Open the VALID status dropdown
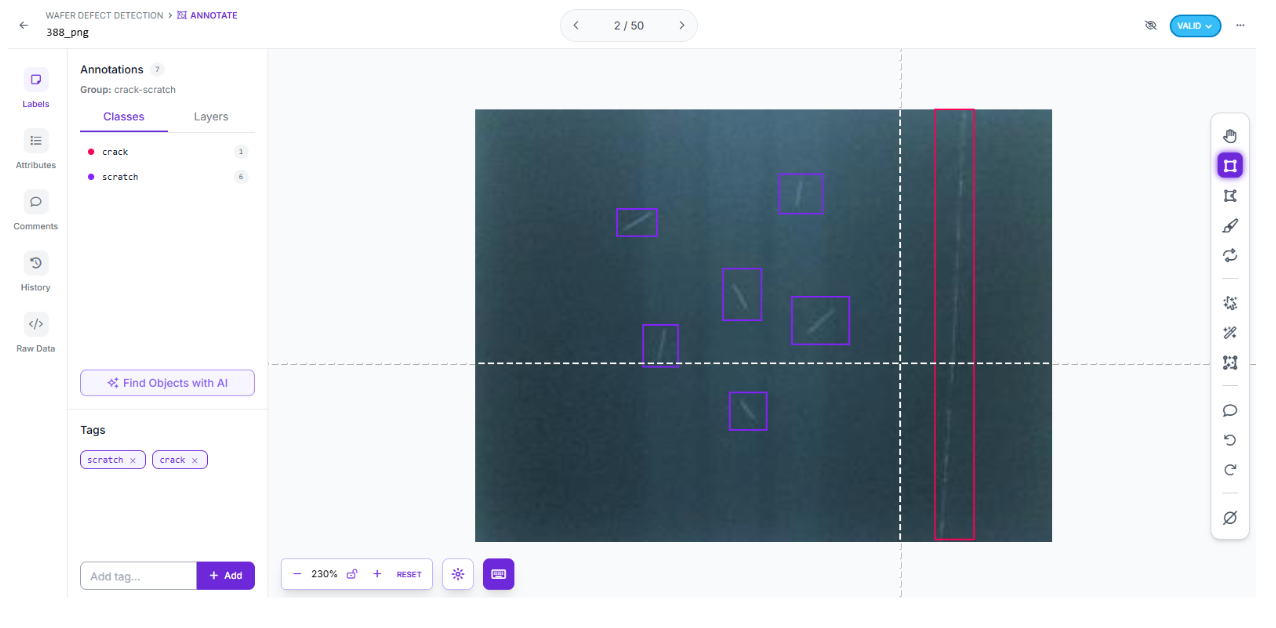 click(x=1195, y=26)
